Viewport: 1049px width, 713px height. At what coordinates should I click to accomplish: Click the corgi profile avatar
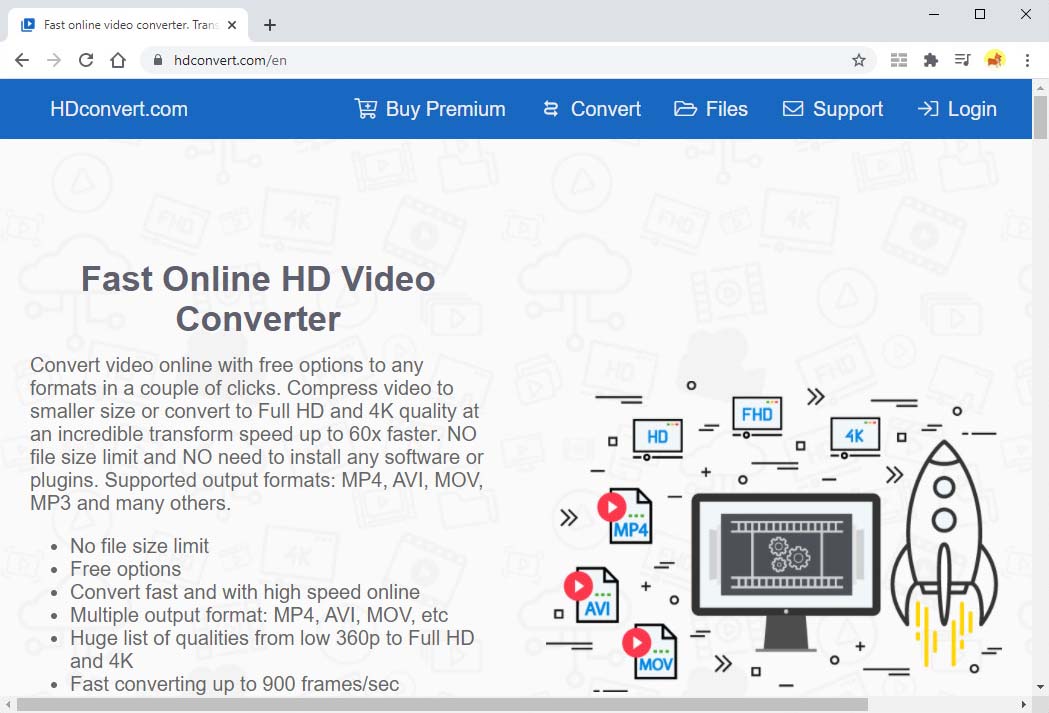[x=994, y=60]
